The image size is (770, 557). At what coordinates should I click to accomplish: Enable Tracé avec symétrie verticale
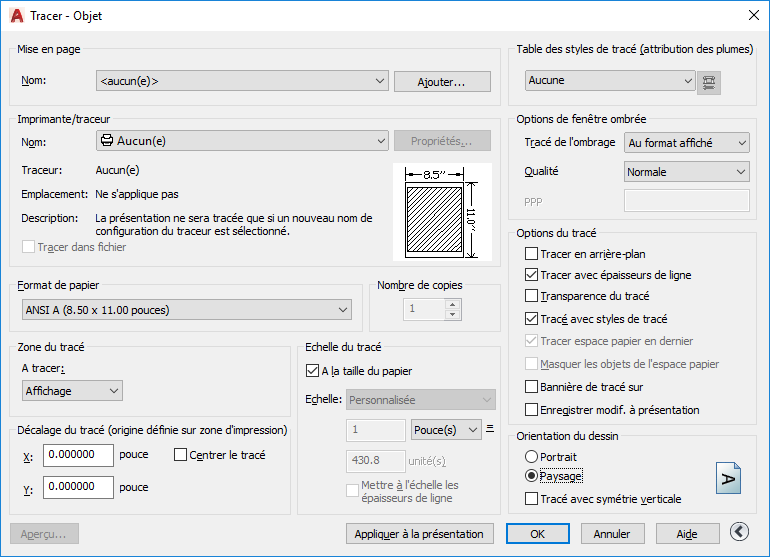[532, 498]
